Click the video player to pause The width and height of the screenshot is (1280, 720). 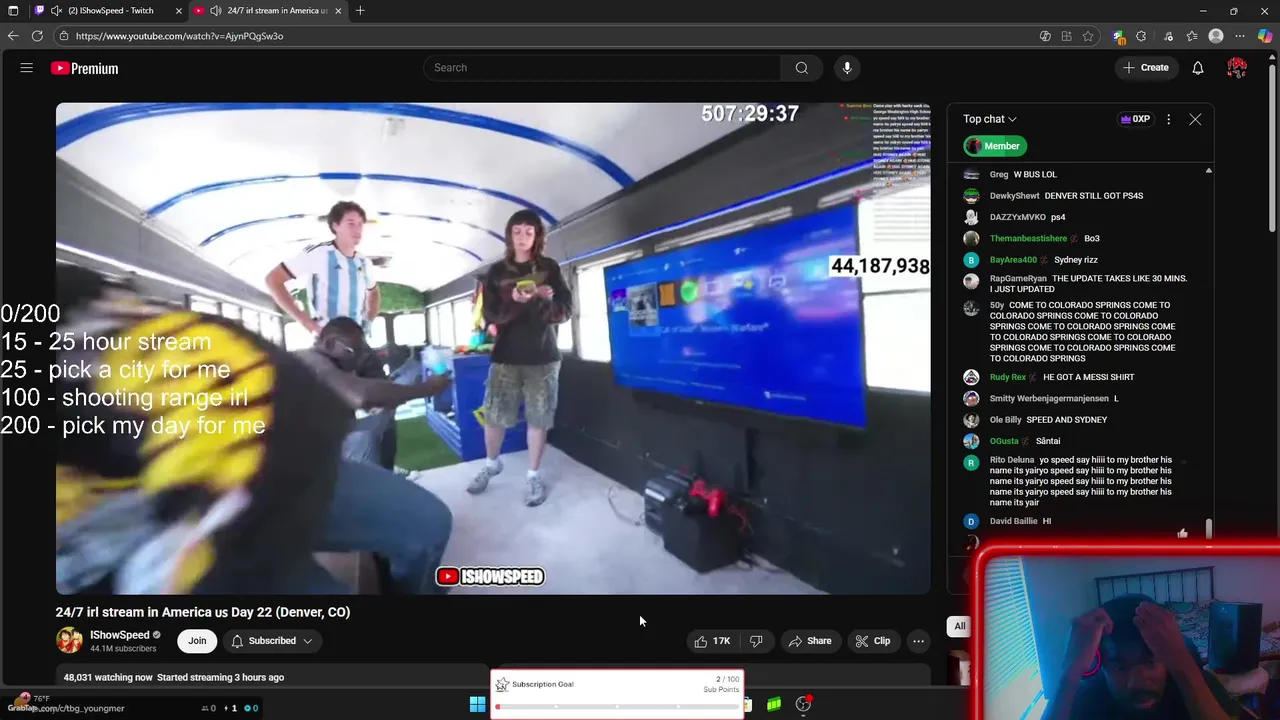pos(493,349)
